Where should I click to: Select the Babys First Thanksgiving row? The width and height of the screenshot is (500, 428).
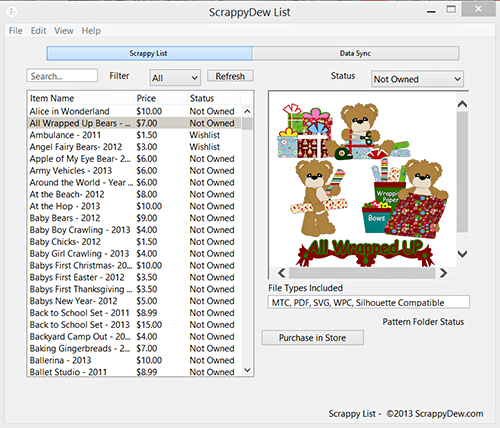(134, 289)
